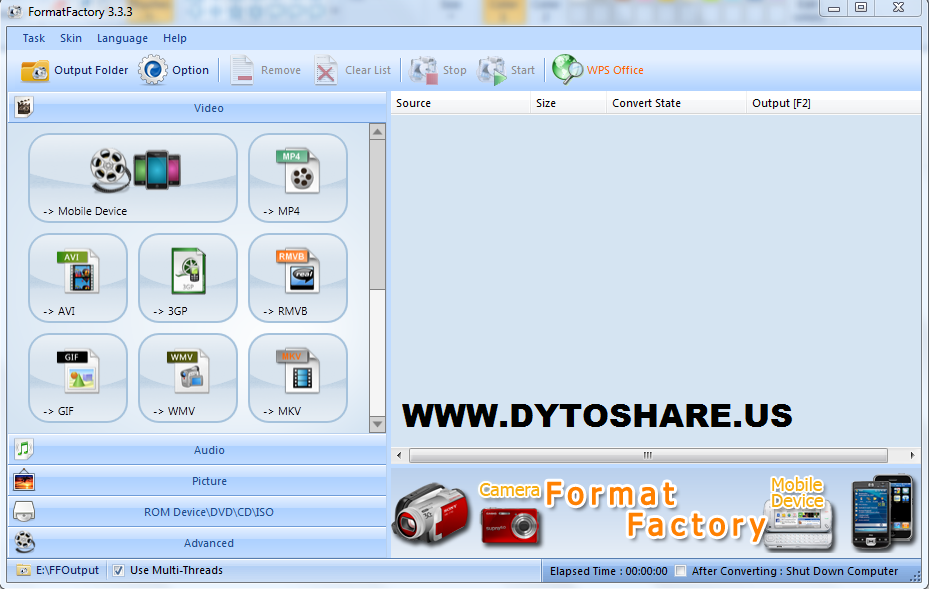
Task: Choose the 3GP format icon
Action: click(x=188, y=271)
